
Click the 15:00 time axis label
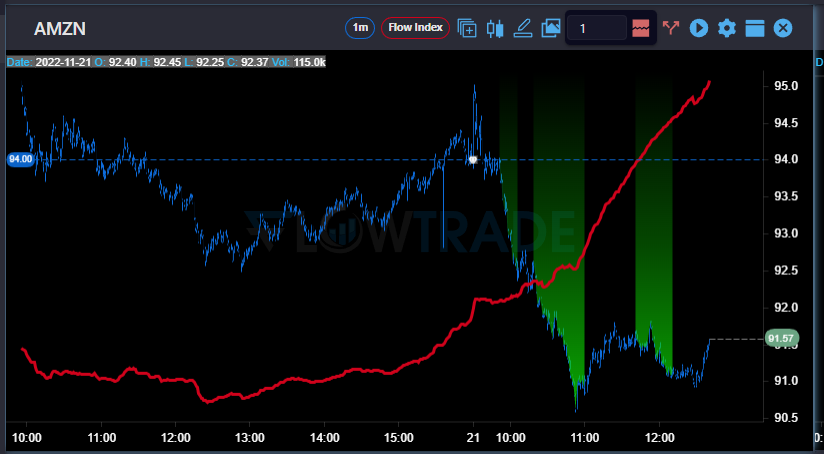click(x=399, y=437)
